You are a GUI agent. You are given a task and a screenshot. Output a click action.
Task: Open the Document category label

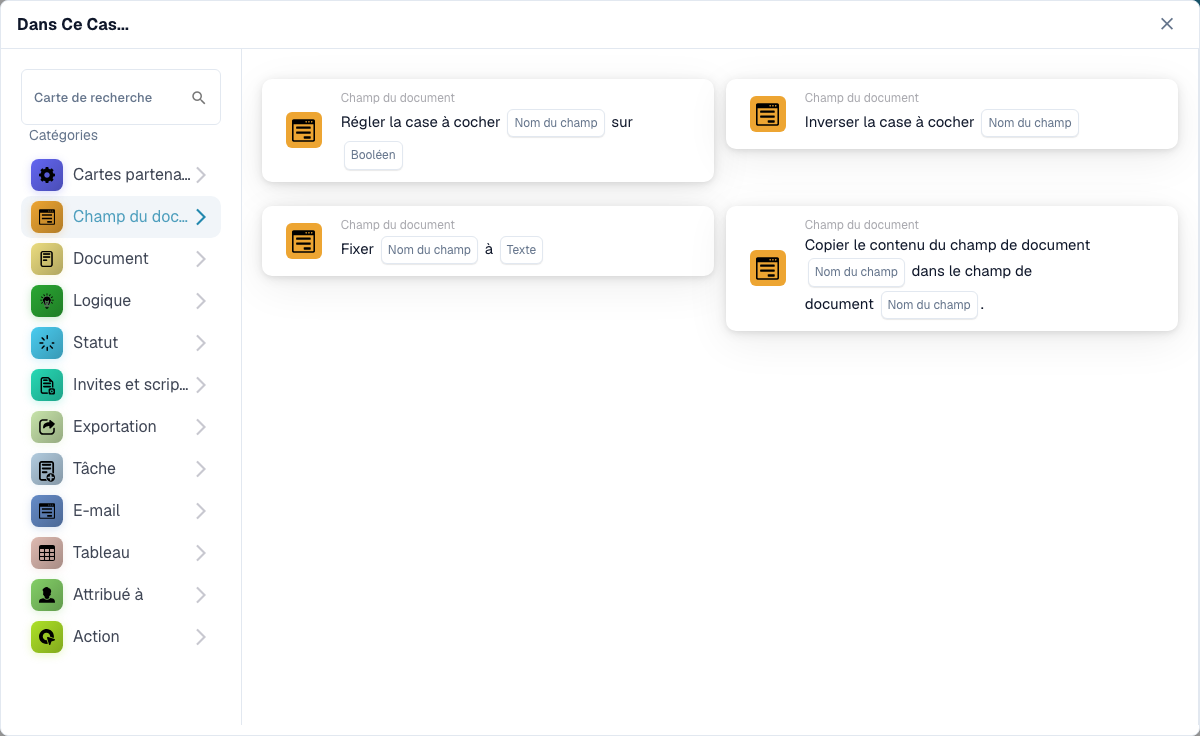[111, 259]
